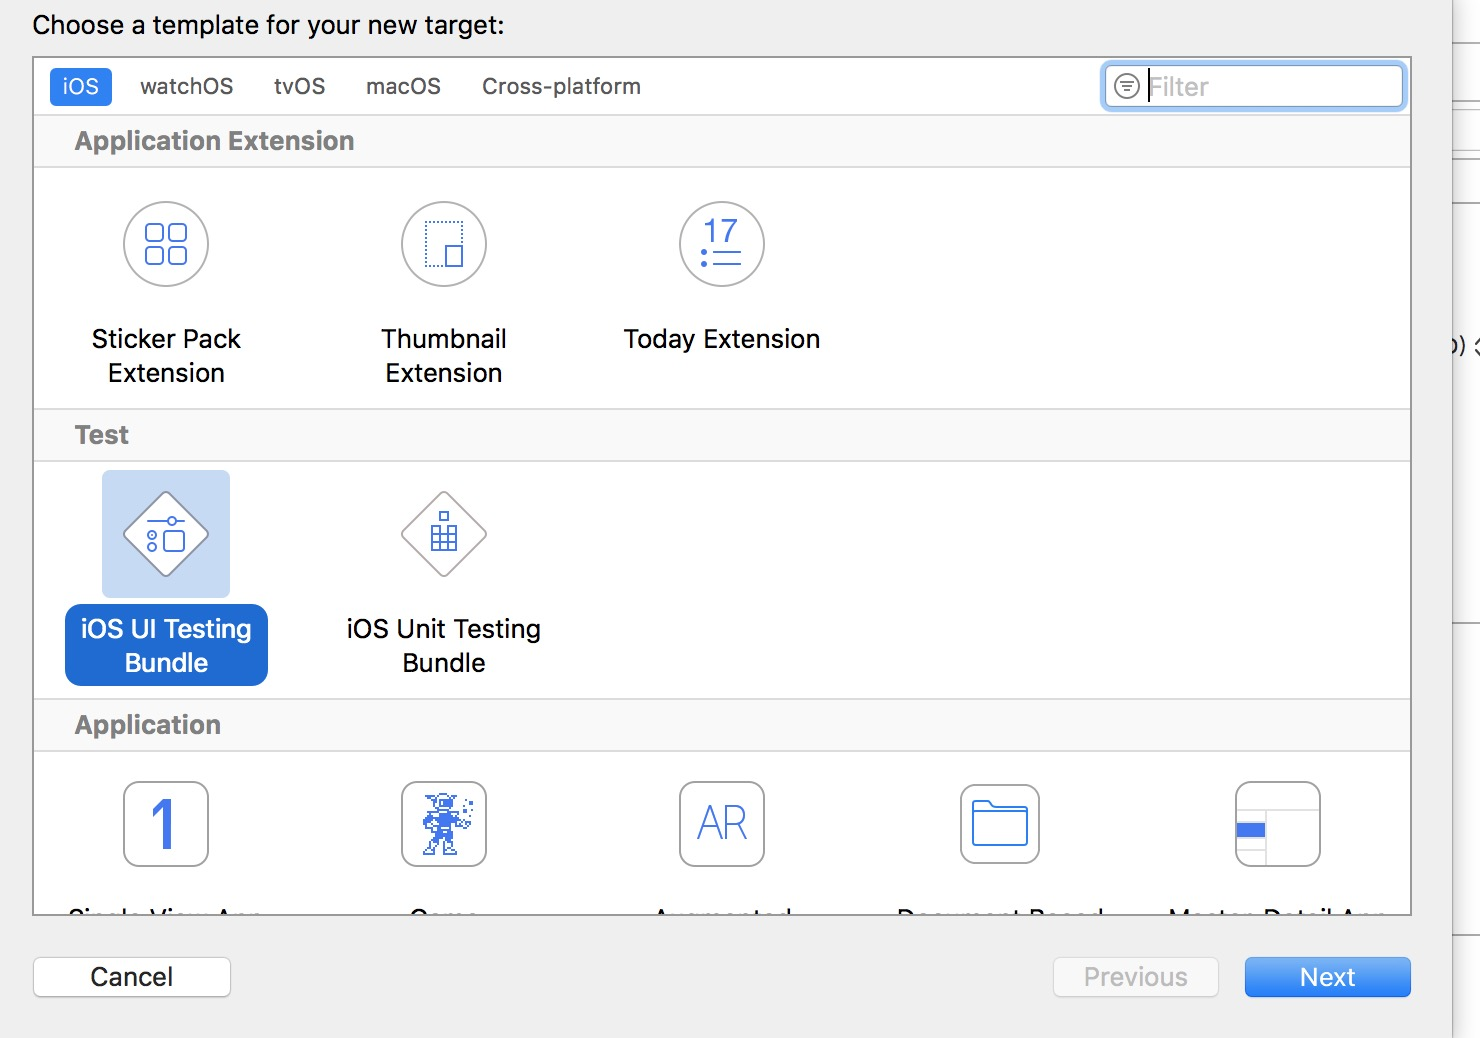This screenshot has width=1480, height=1038.
Task: Switch to the iOS platform tab
Action: point(81,86)
